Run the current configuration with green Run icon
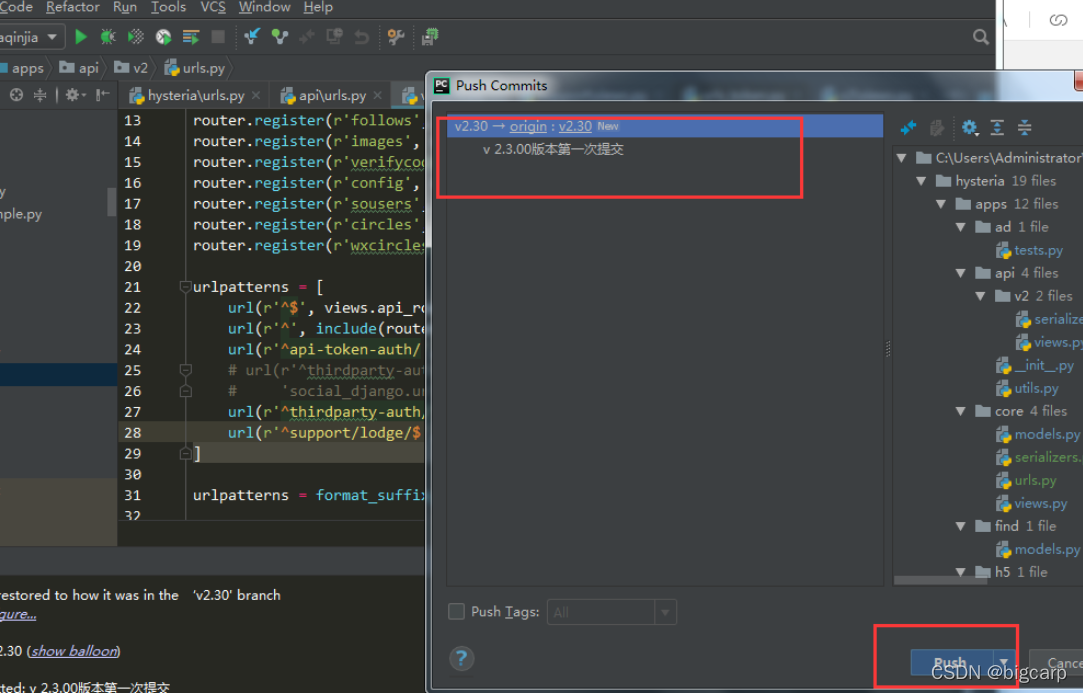Image resolution: width=1083 pixels, height=693 pixels. [x=81, y=37]
